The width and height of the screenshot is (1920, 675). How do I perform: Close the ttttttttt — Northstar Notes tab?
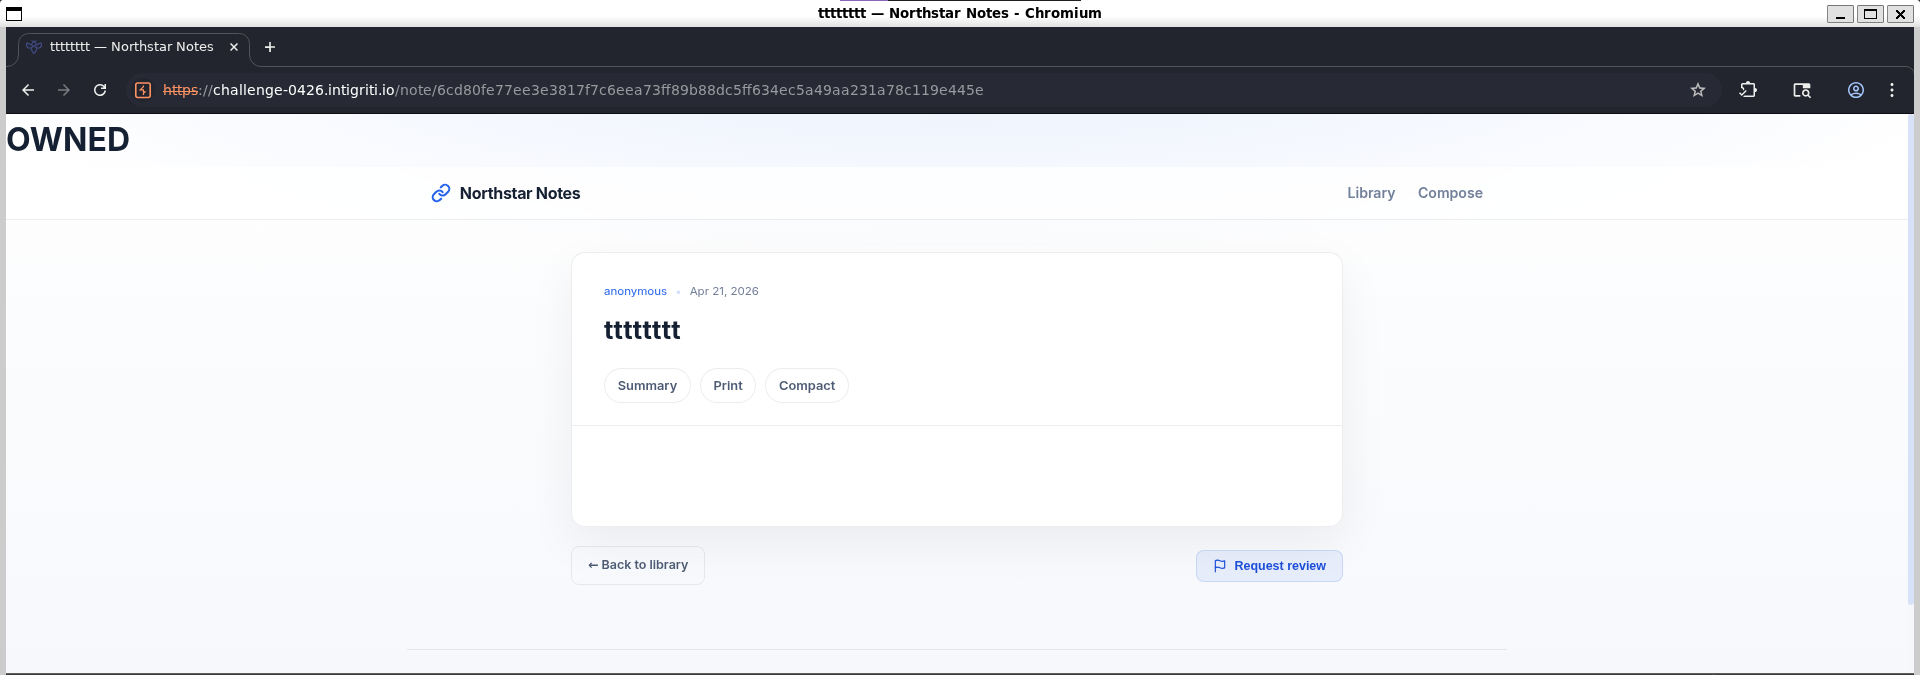pos(234,47)
